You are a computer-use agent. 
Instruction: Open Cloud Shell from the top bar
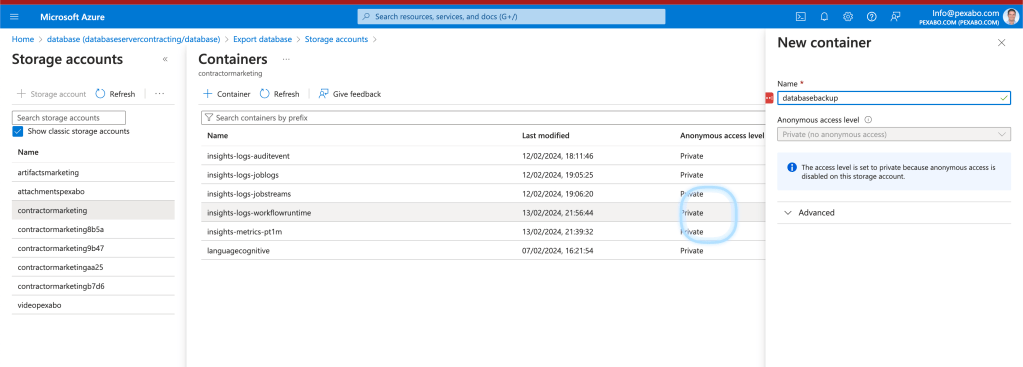pyautogui.click(x=801, y=17)
